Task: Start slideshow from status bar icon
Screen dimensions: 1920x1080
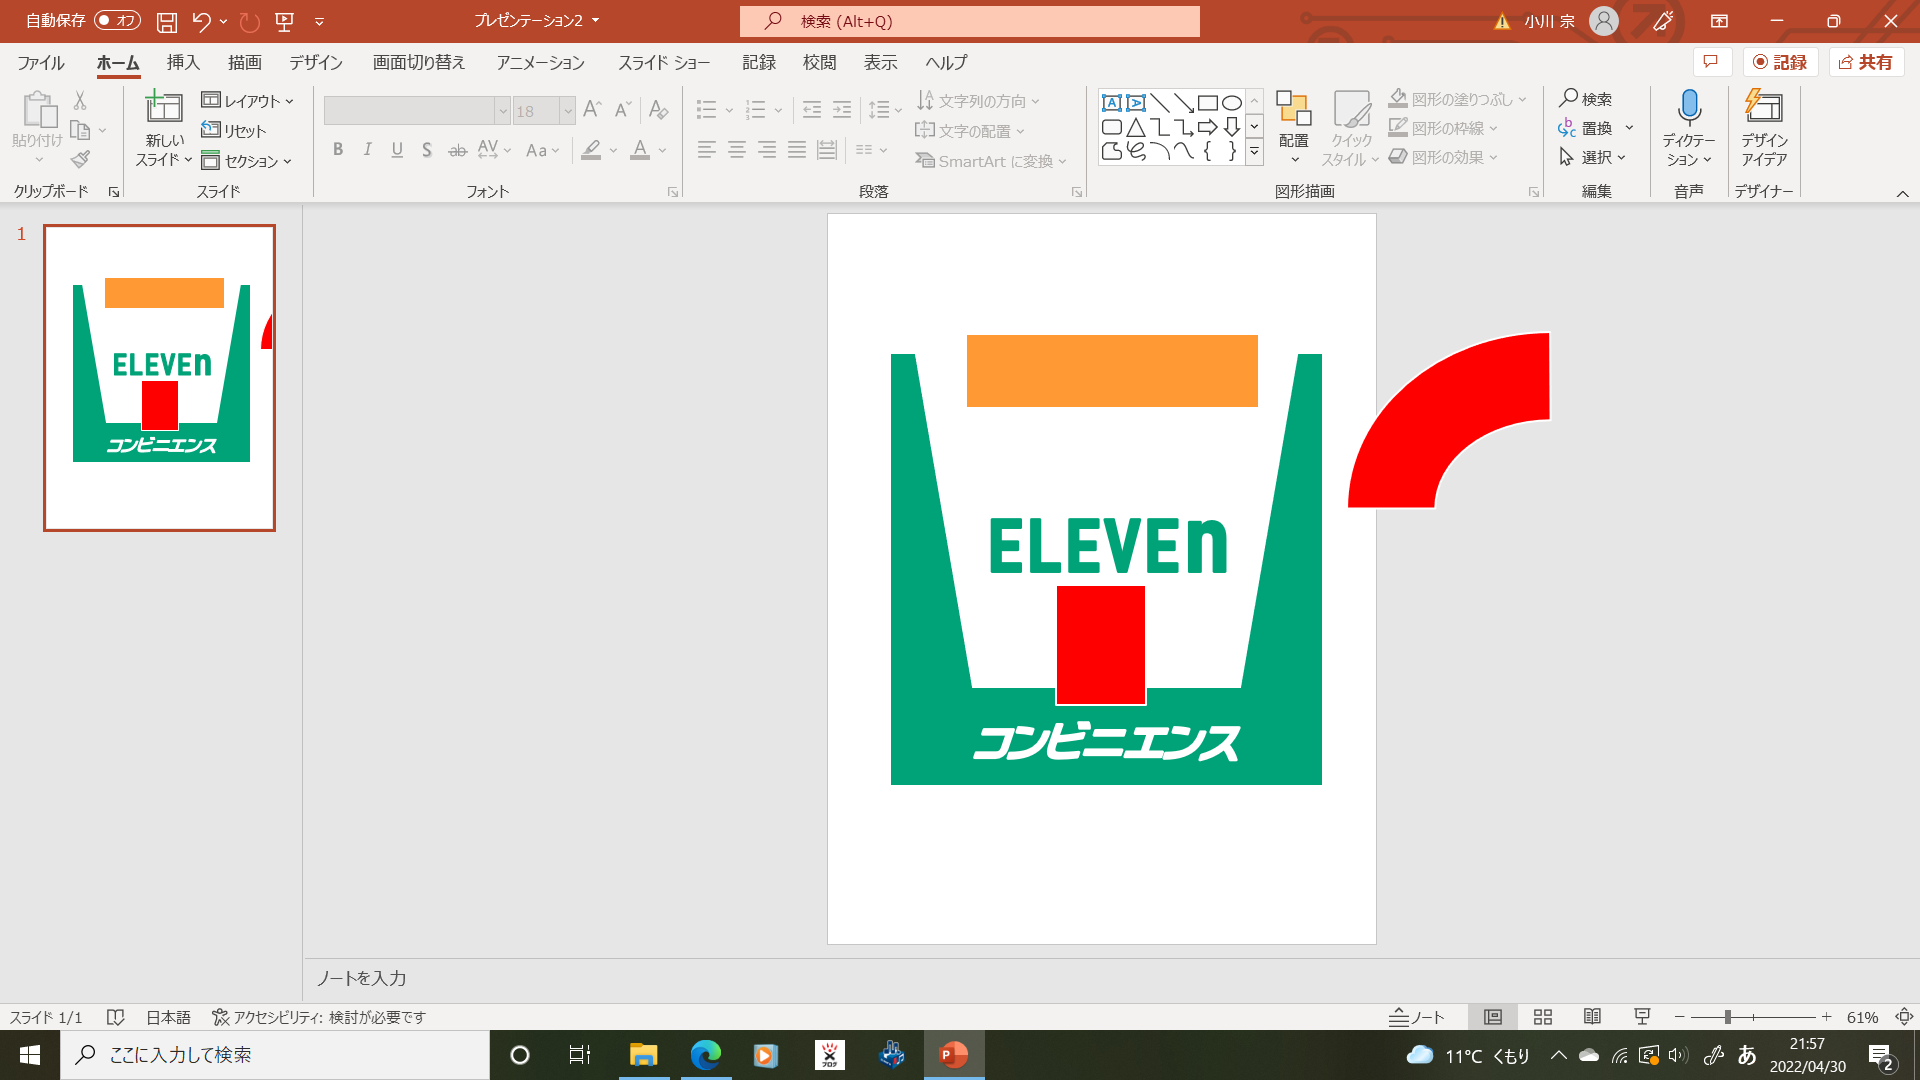Action: tap(1642, 1017)
